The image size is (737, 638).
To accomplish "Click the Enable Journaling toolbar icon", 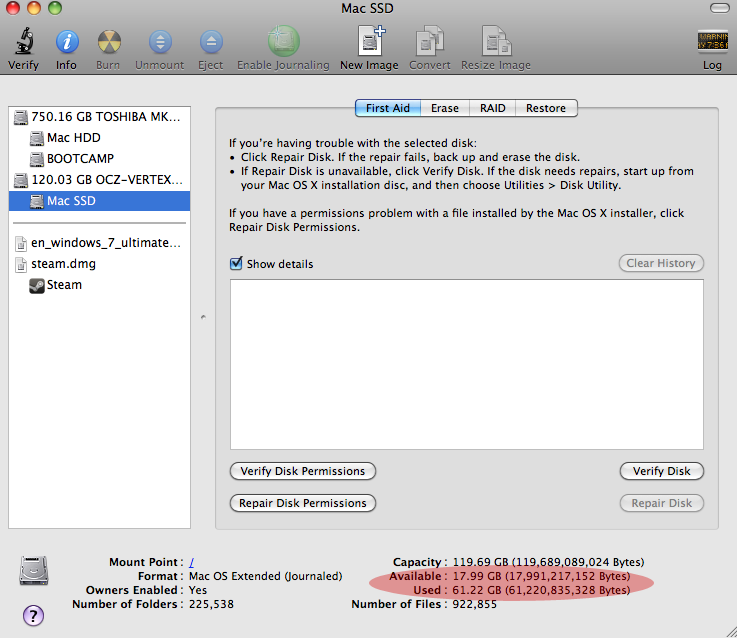I will coord(283,41).
